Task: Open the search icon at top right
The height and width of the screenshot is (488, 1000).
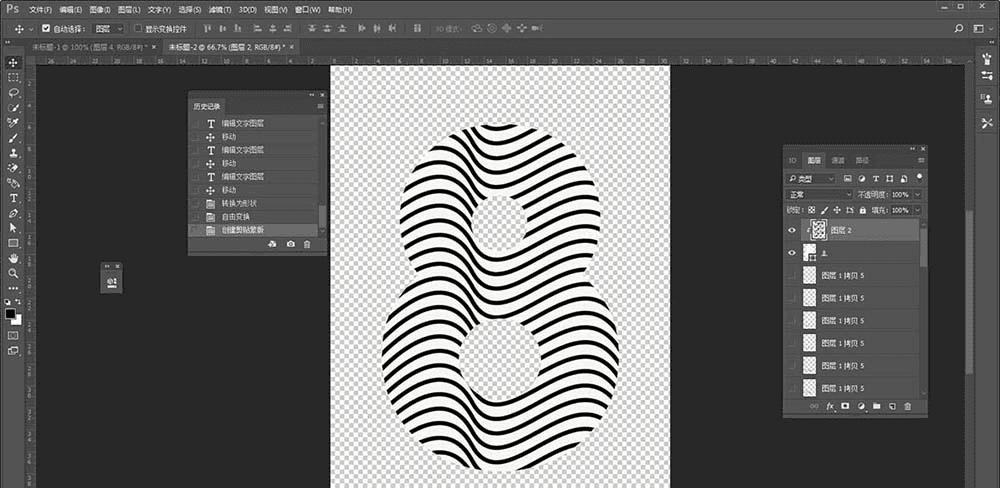Action: point(959,29)
